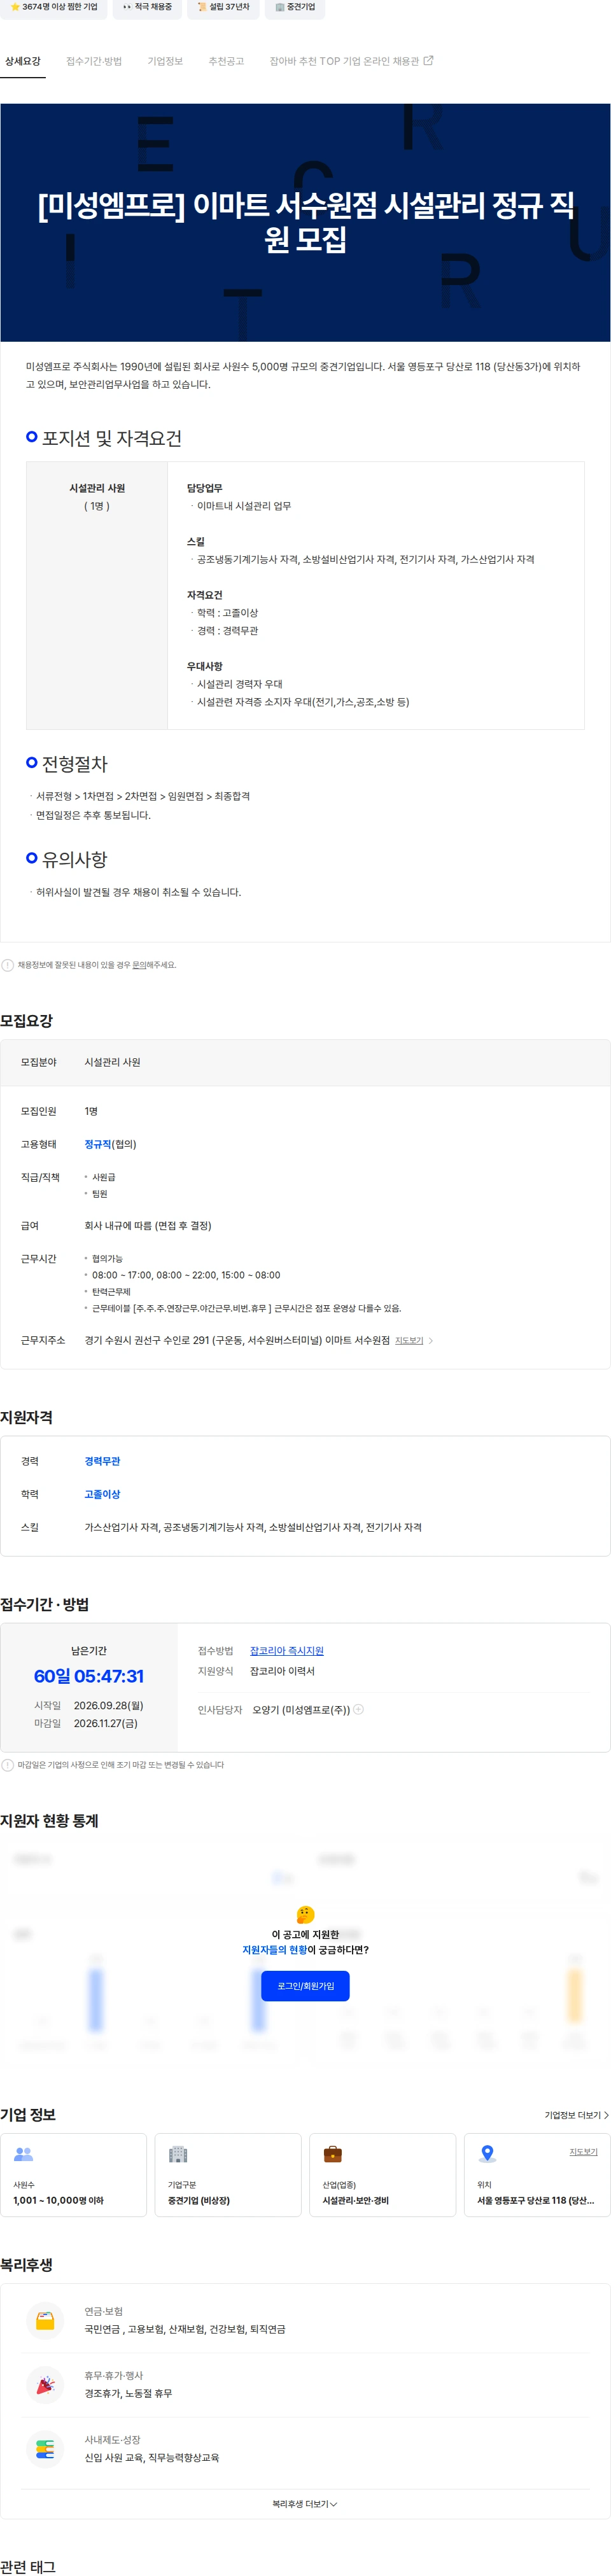
Task: Click 시설관리 사원 in 모집분야 row
Action: pyautogui.click(x=112, y=1062)
